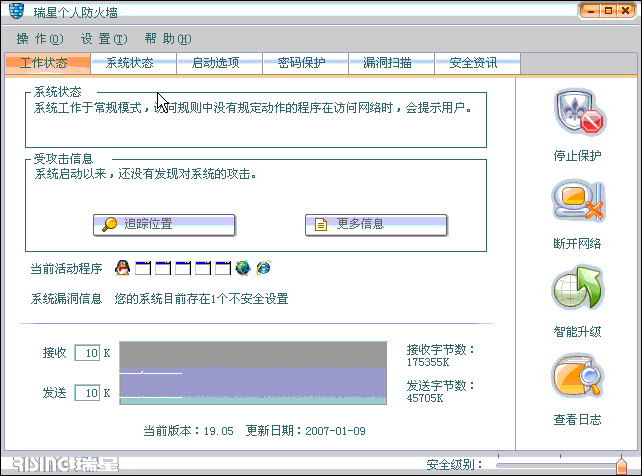Switch to the 系统状态 tab

(x=133, y=63)
